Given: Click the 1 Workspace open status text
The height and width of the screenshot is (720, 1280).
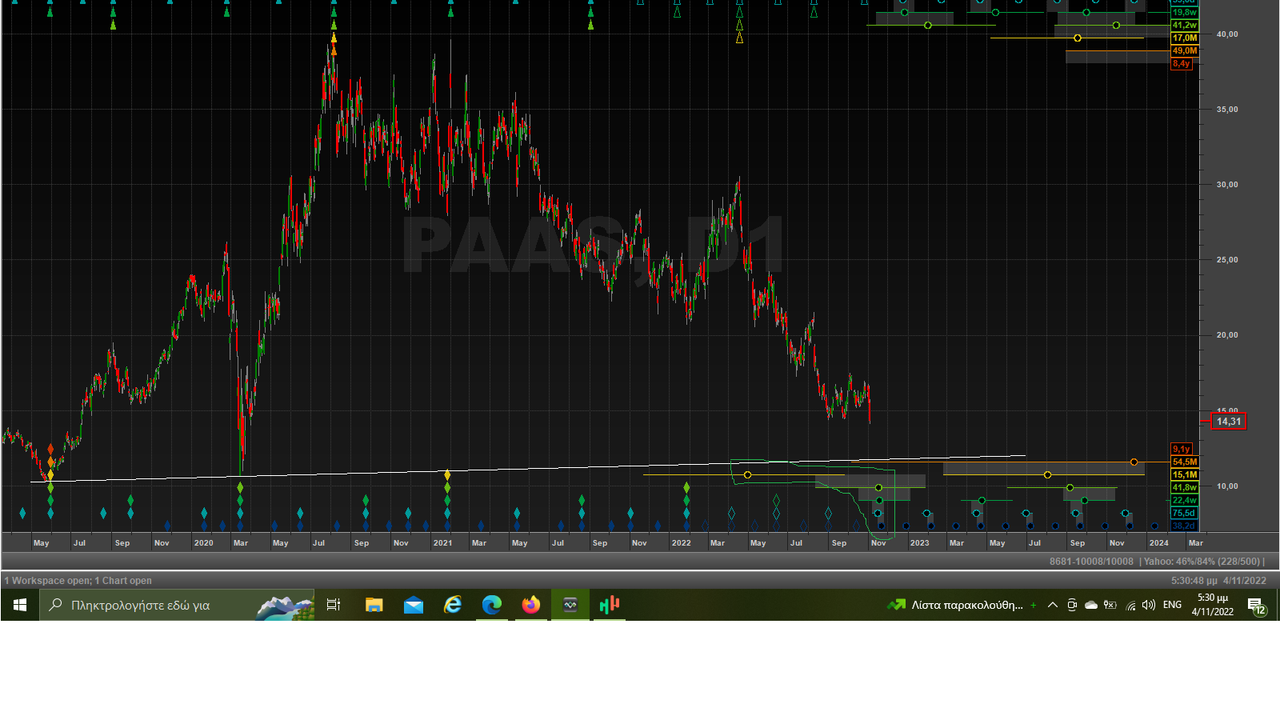Looking at the screenshot, I should tap(78, 580).
